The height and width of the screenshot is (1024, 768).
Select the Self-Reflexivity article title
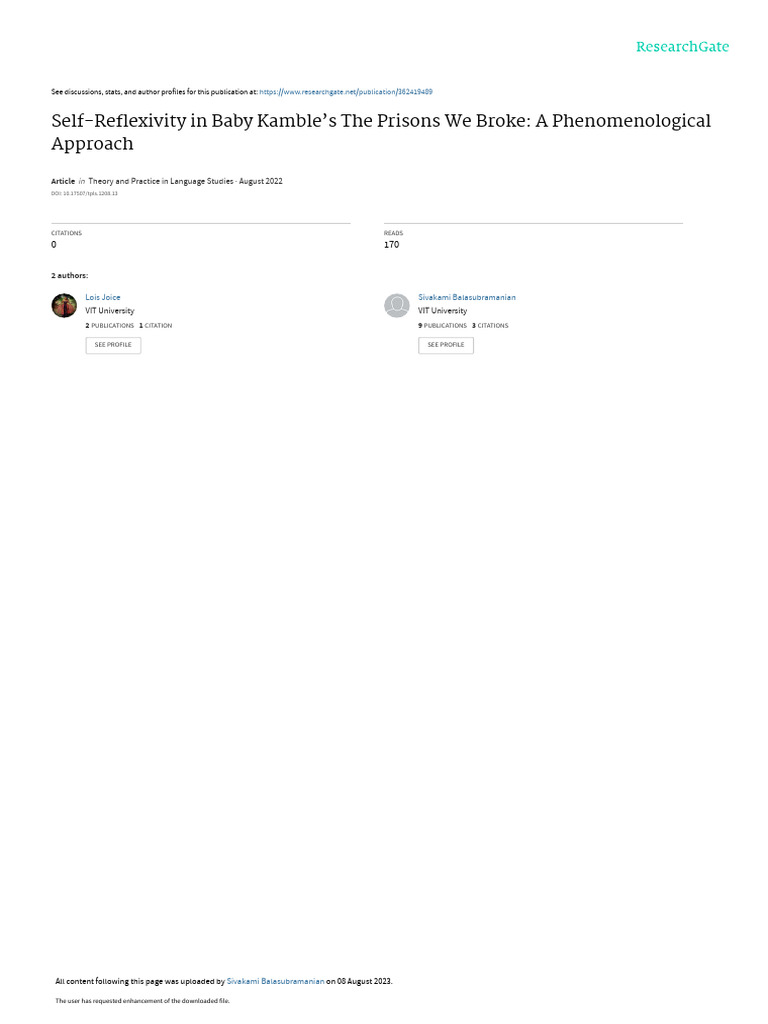[381, 132]
